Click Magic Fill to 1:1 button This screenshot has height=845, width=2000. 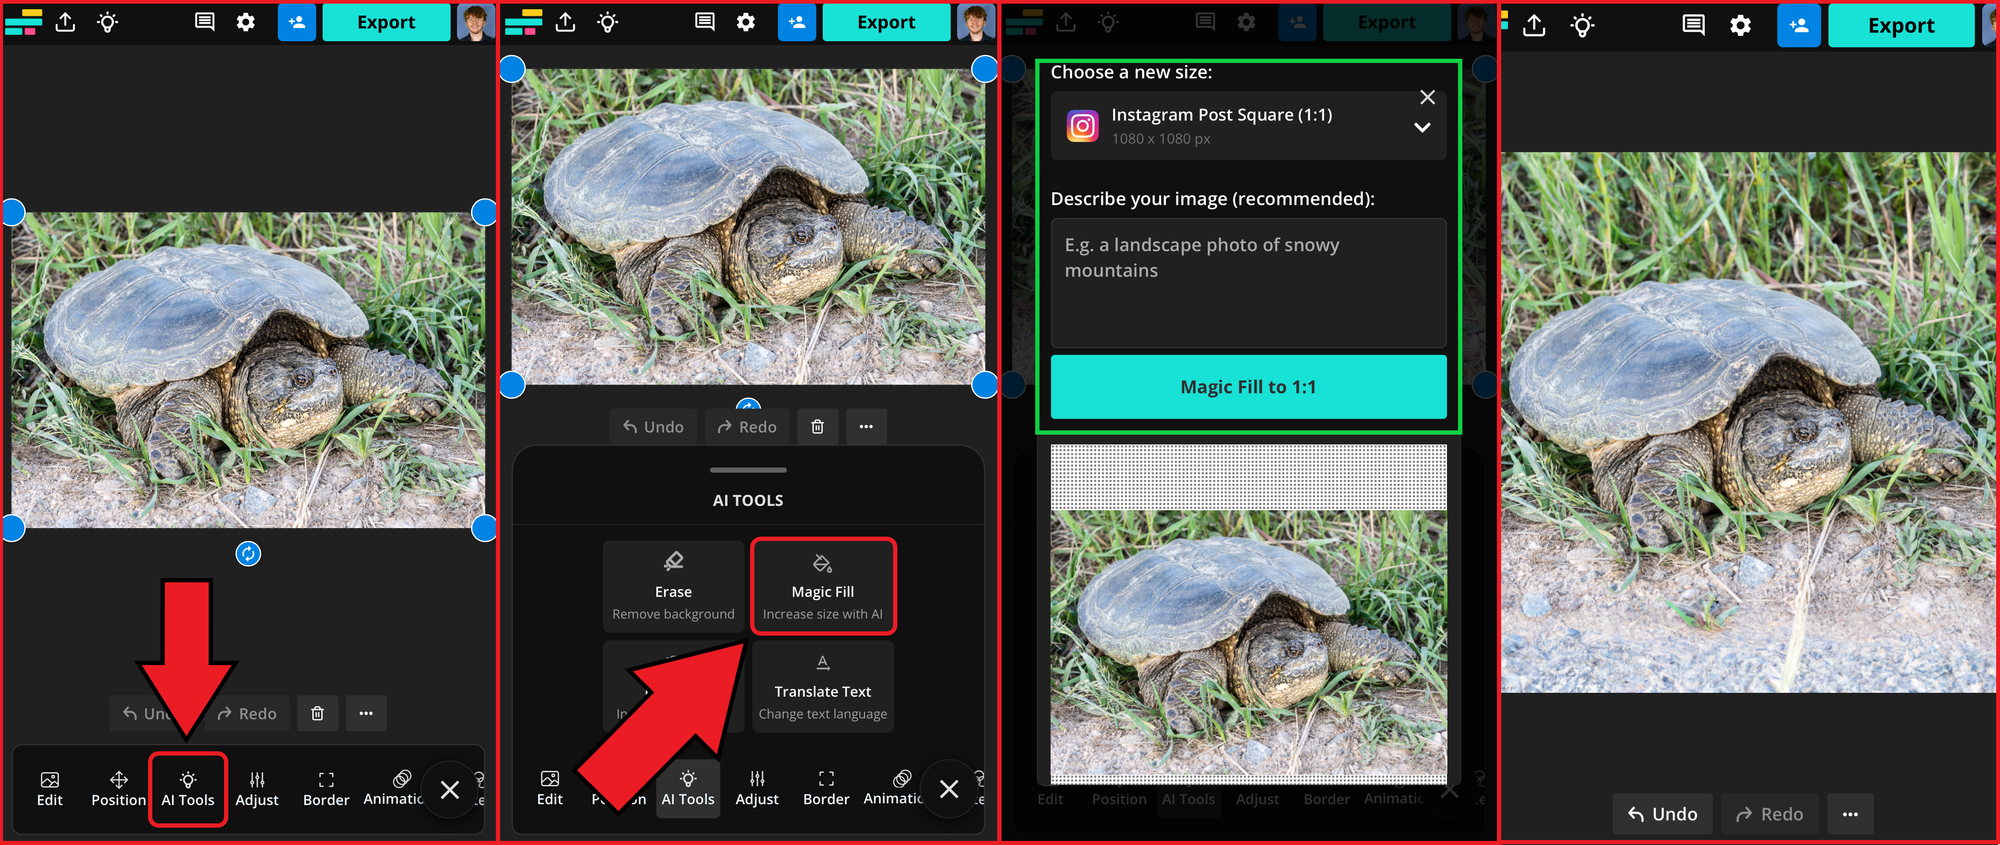coord(1248,387)
